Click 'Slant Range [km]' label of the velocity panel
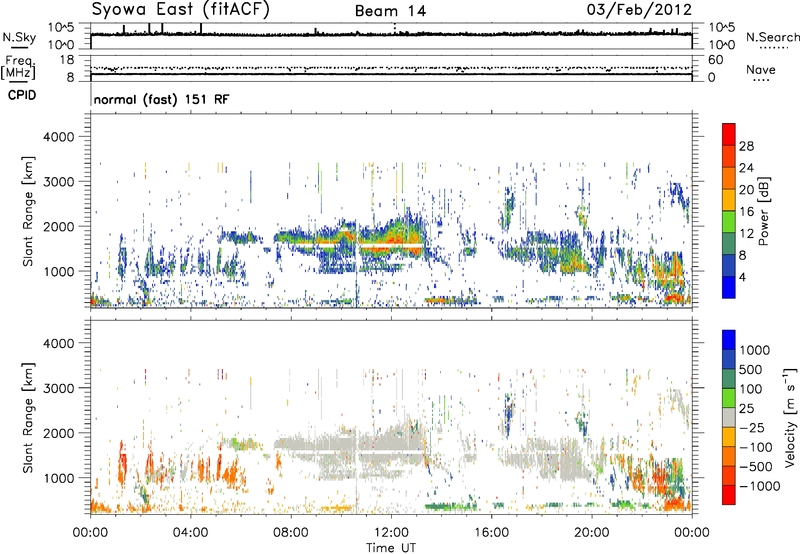800x554 pixels. (x=28, y=417)
